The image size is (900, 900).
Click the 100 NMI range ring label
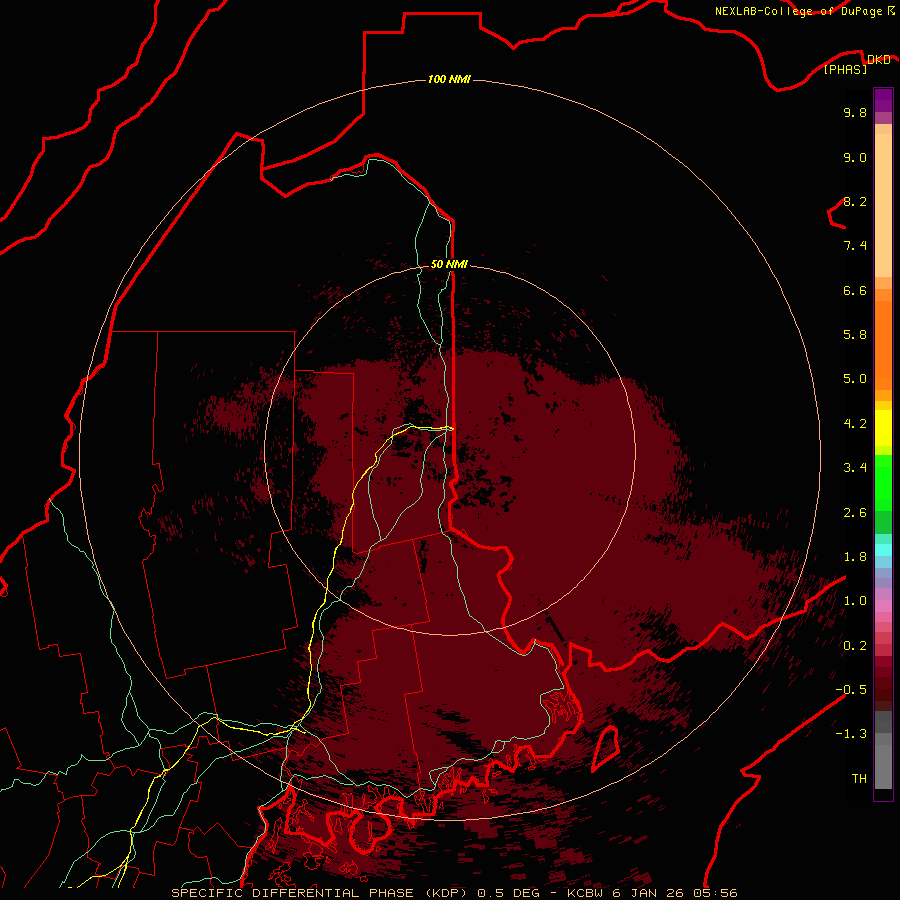point(449,79)
